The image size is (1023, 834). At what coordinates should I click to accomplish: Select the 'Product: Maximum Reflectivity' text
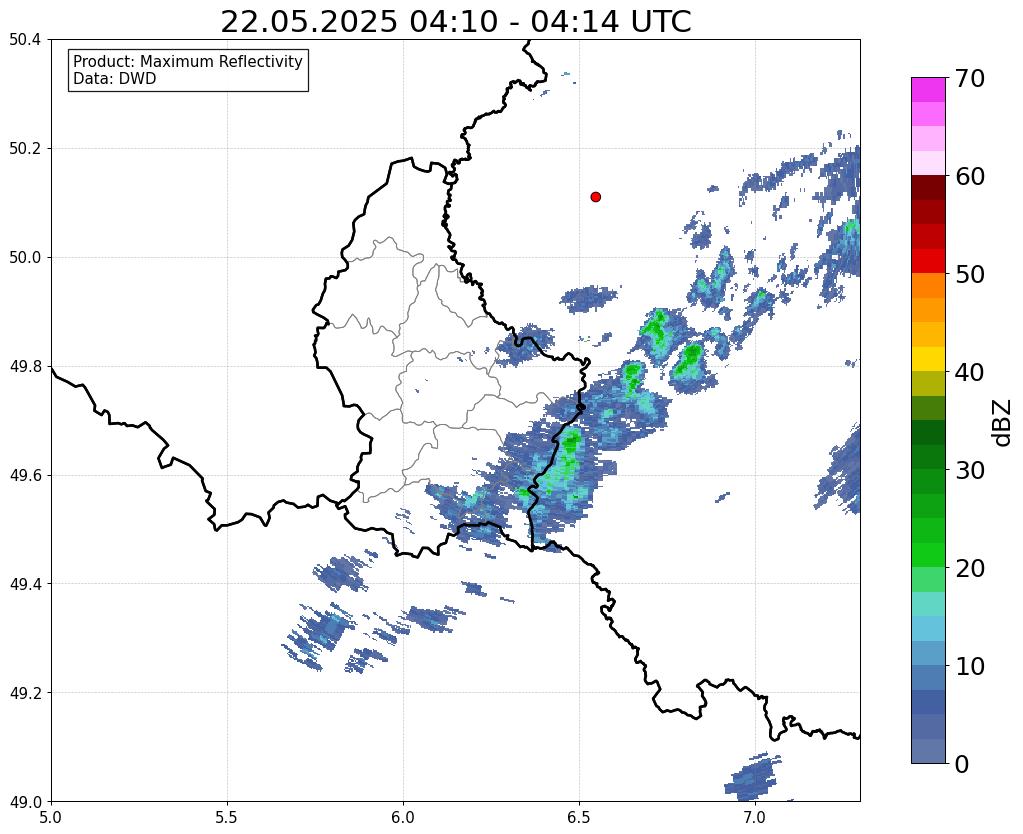pos(188,61)
